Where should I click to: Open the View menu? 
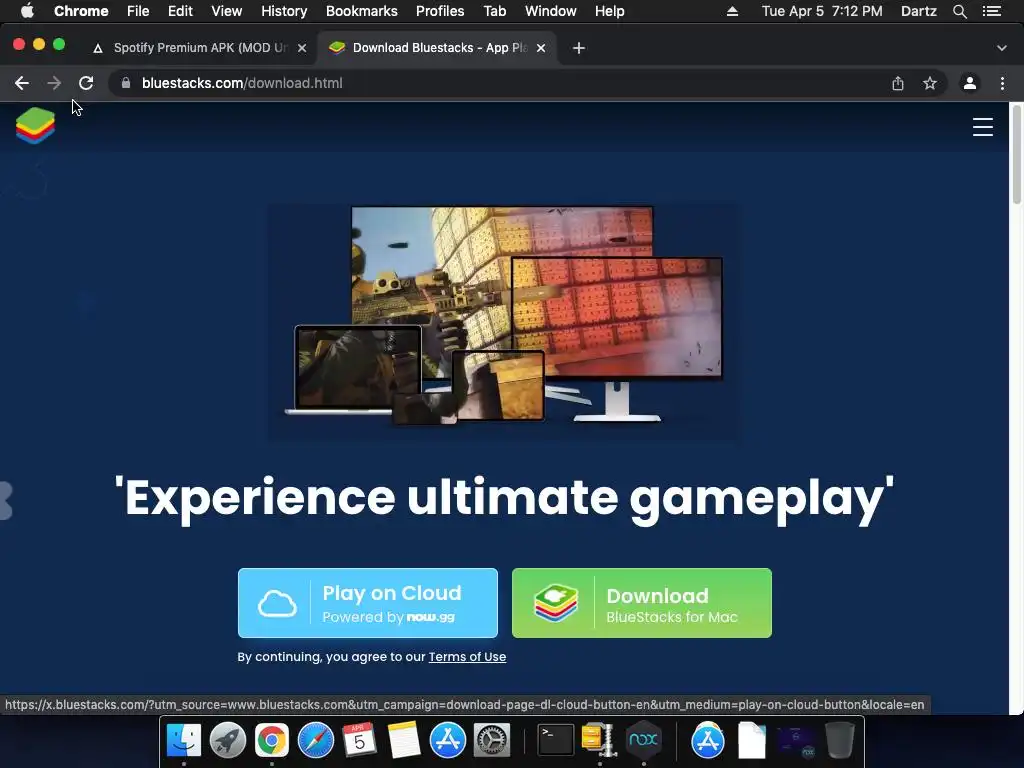coord(227,11)
